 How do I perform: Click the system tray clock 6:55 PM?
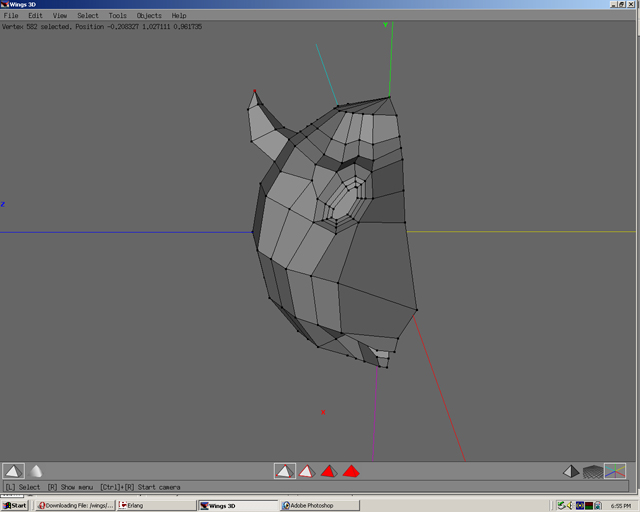click(x=621, y=506)
